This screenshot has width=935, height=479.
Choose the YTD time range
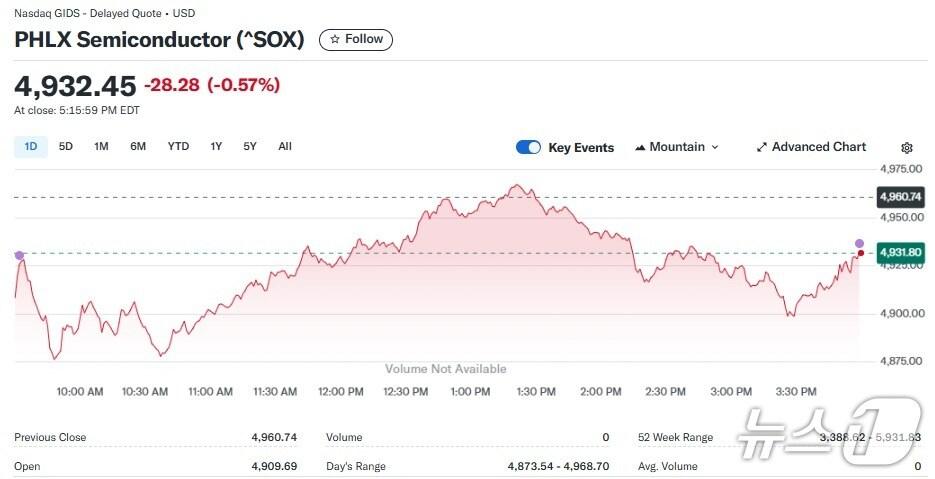tap(178, 146)
